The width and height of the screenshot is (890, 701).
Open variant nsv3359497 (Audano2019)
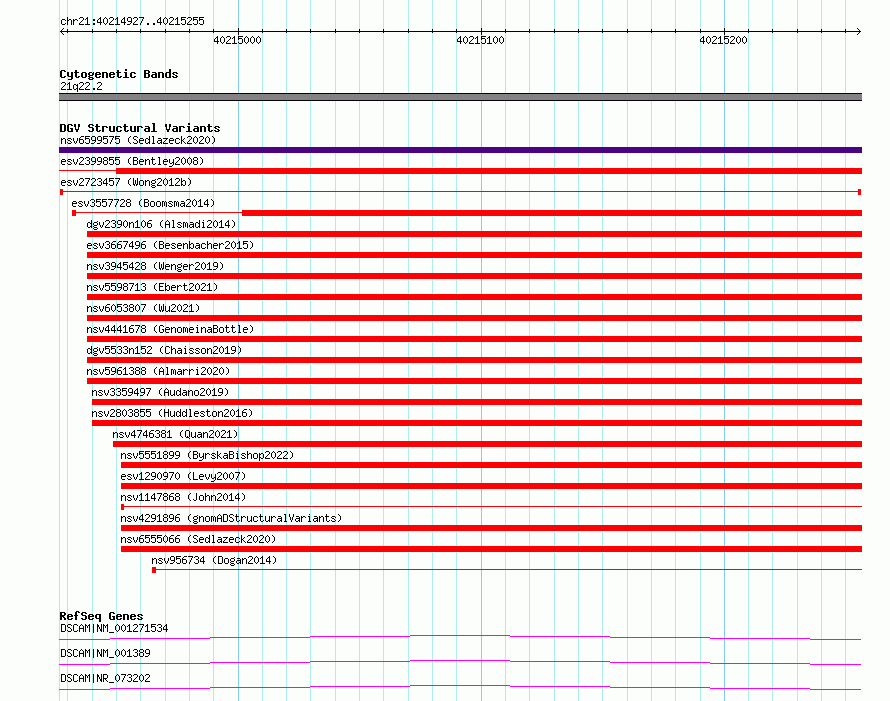[x=160, y=392]
